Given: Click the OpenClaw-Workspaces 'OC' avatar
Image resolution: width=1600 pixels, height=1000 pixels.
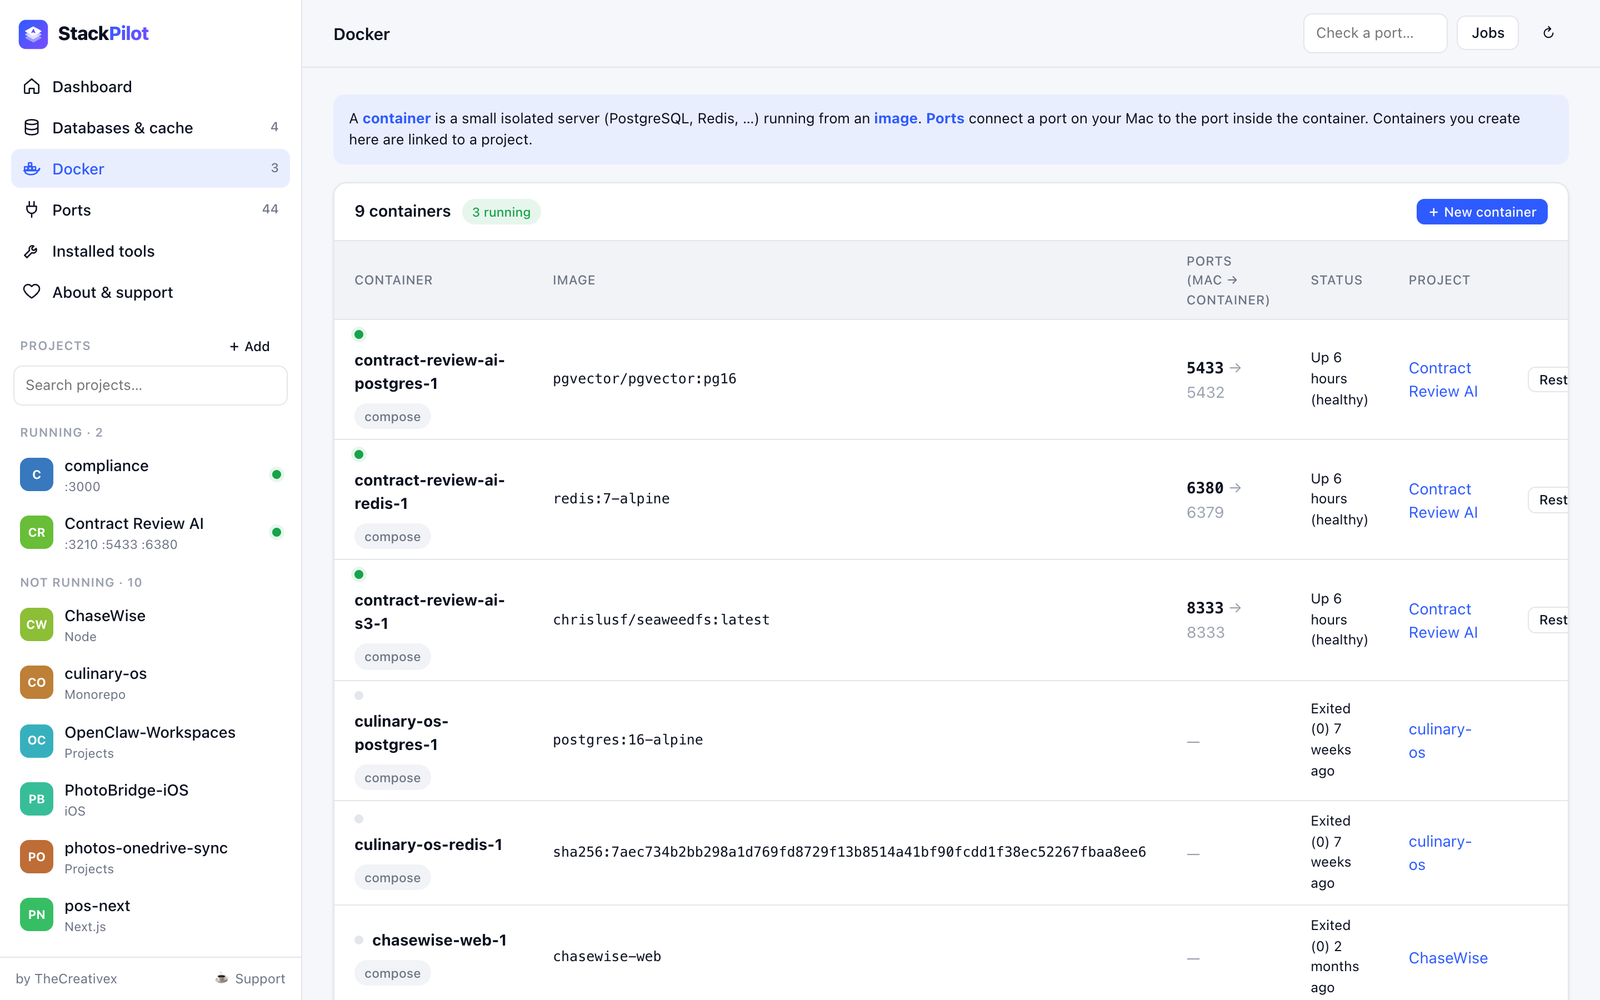Looking at the screenshot, I should tap(37, 741).
